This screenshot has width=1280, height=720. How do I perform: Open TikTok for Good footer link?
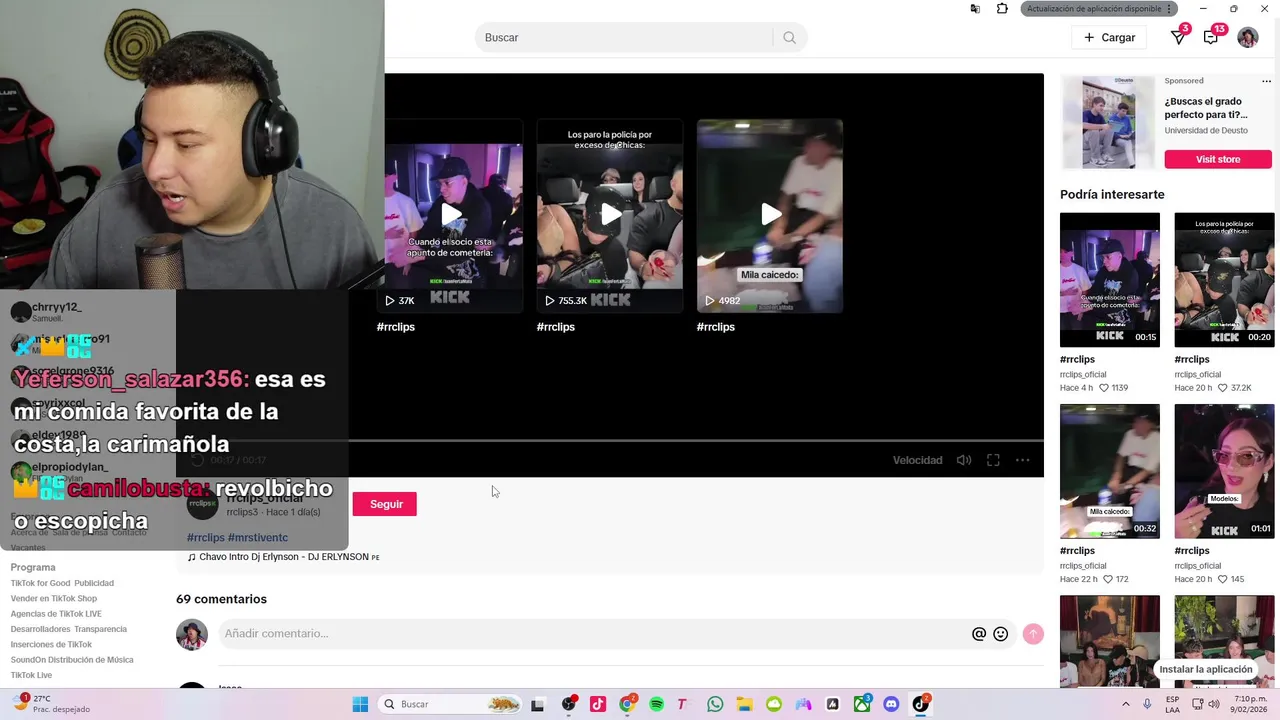(41, 583)
